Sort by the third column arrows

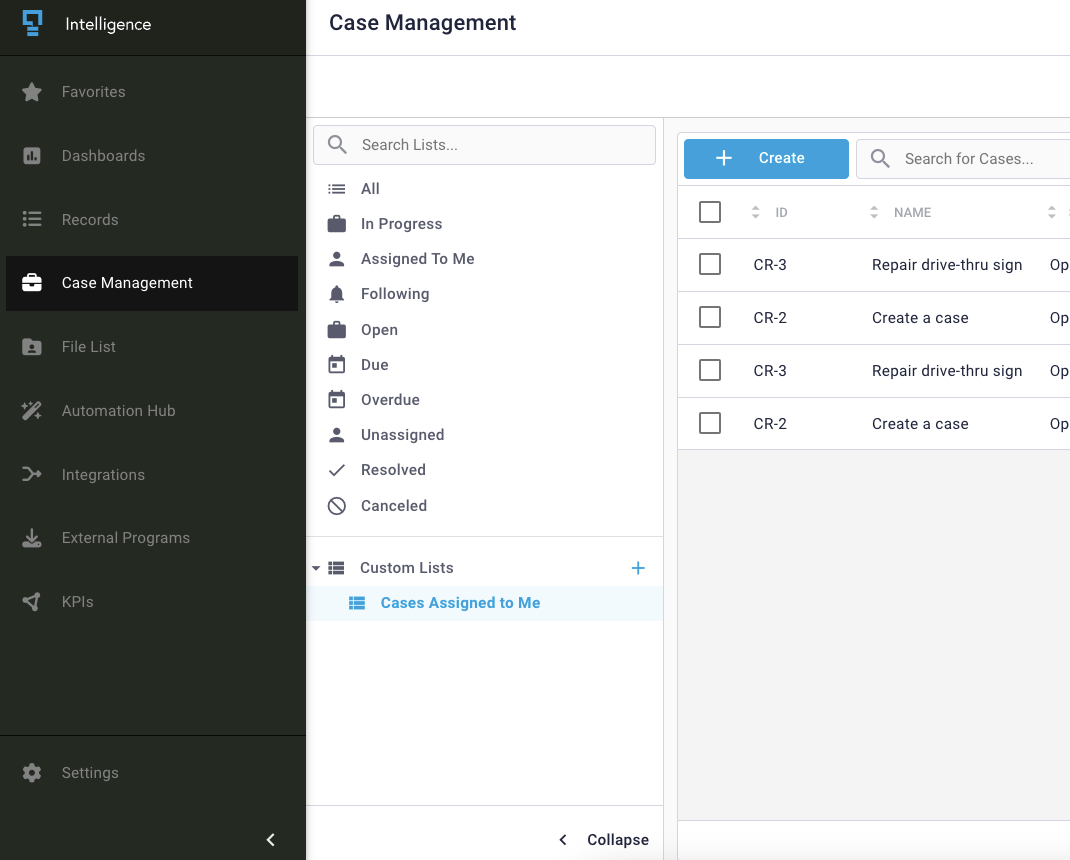coord(1052,212)
